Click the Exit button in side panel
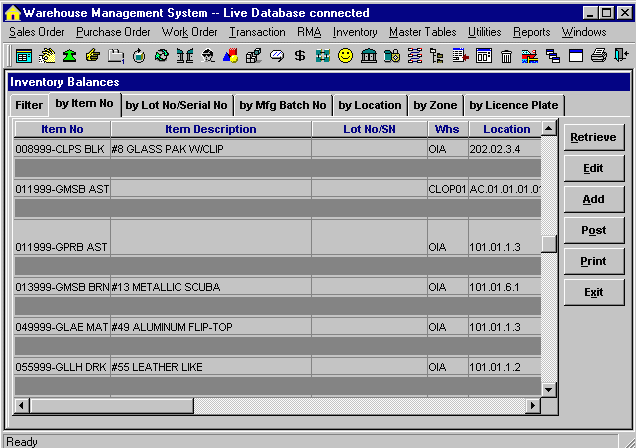636x448 pixels. (x=593, y=292)
